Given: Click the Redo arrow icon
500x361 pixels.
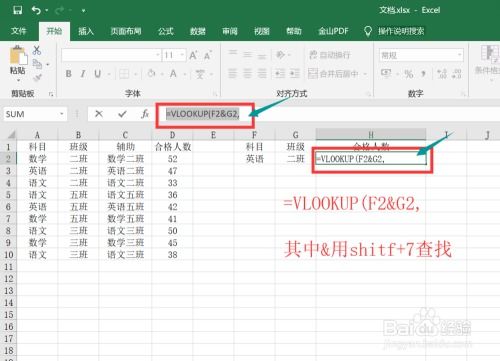Looking at the screenshot, I should pyautogui.click(x=60, y=11).
